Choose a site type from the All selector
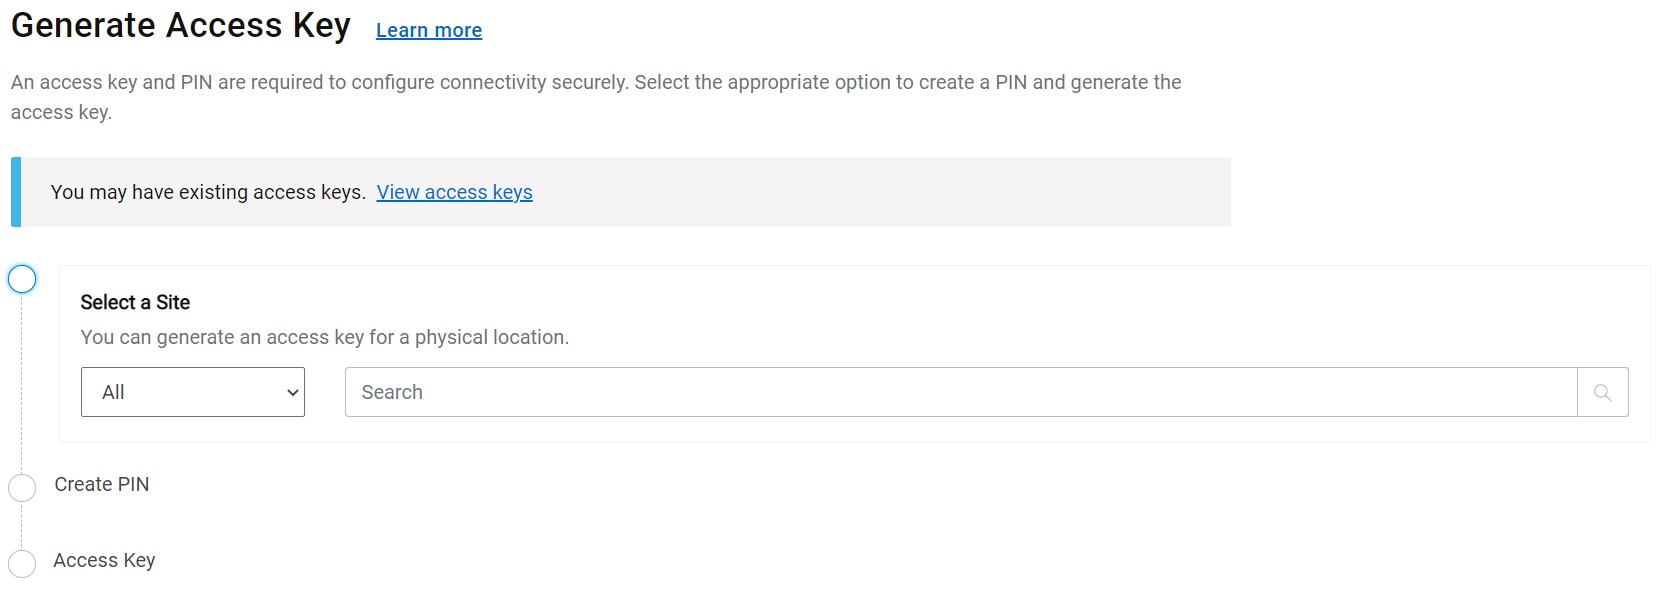1665x596 pixels. 192,392
